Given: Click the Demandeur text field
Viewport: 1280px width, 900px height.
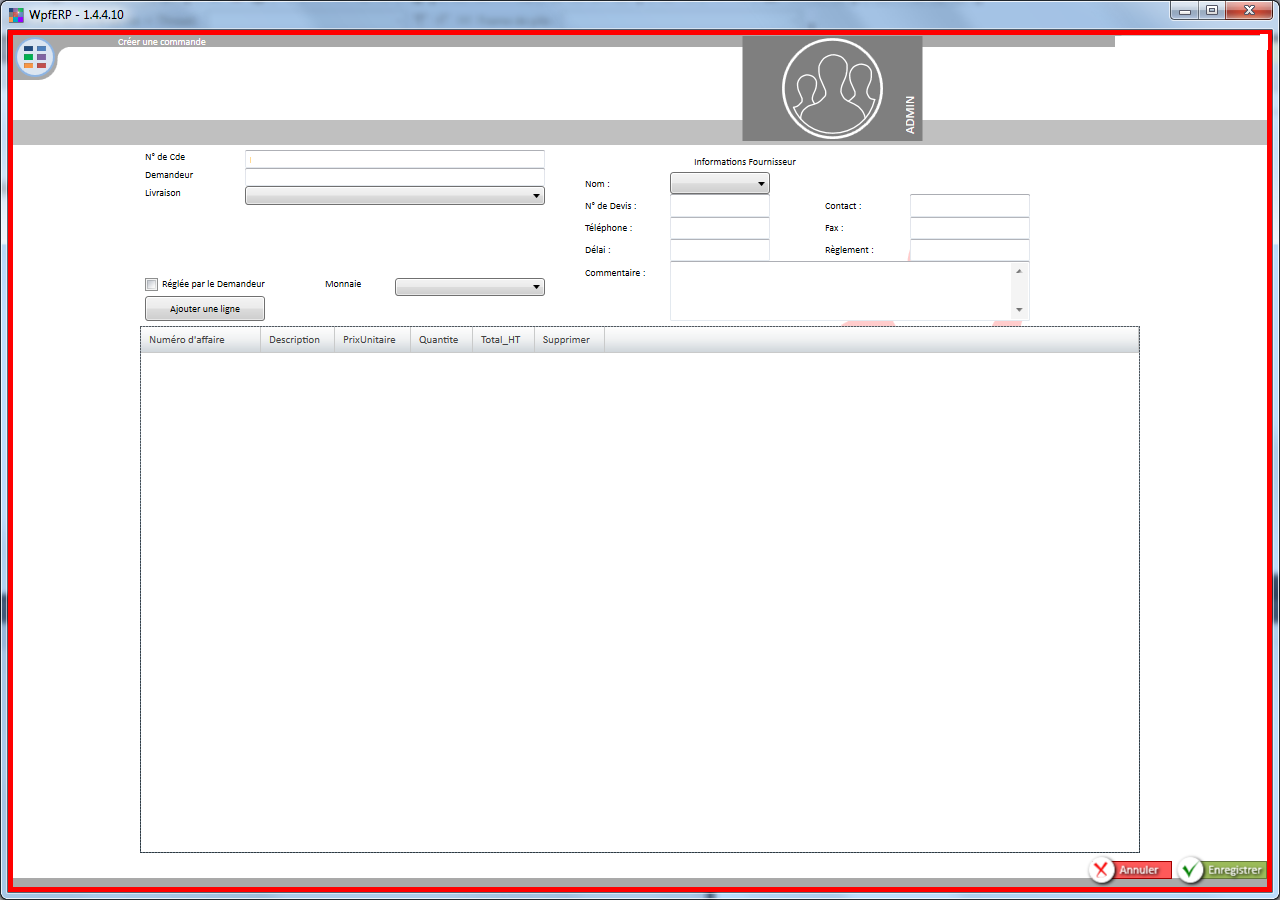Looking at the screenshot, I should pyautogui.click(x=395, y=177).
